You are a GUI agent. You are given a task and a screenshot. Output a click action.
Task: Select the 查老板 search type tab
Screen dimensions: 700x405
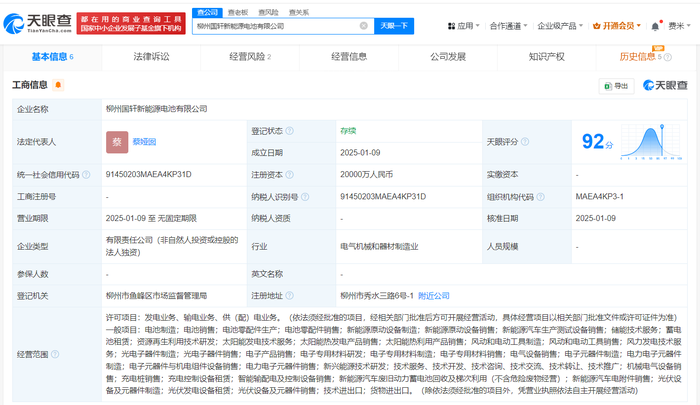tap(238, 11)
